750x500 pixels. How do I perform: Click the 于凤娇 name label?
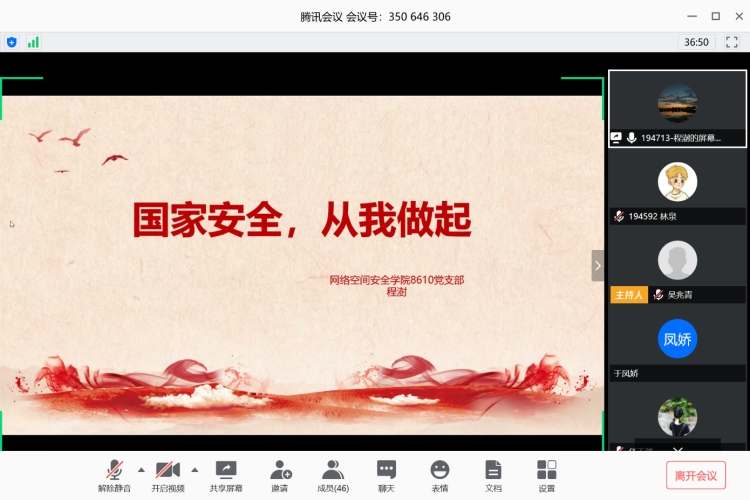click(626, 373)
